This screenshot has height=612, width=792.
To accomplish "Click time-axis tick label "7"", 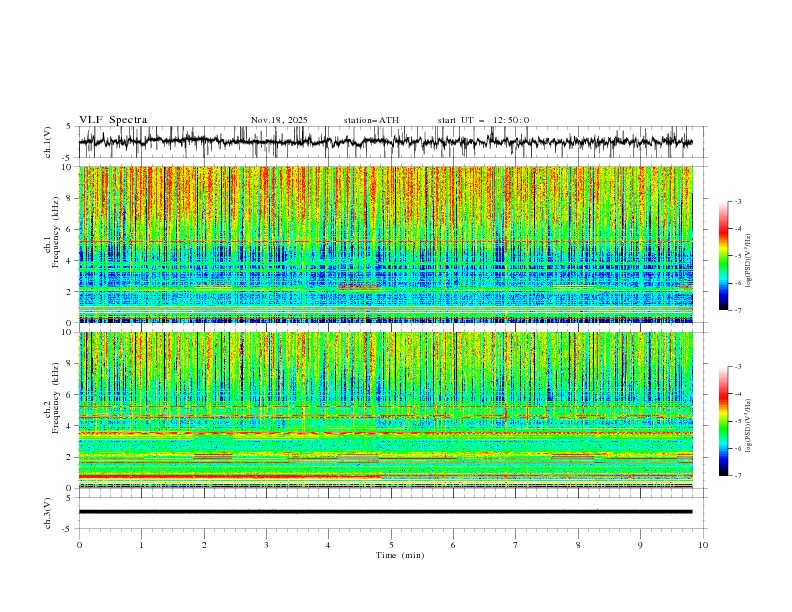I will click(516, 545).
